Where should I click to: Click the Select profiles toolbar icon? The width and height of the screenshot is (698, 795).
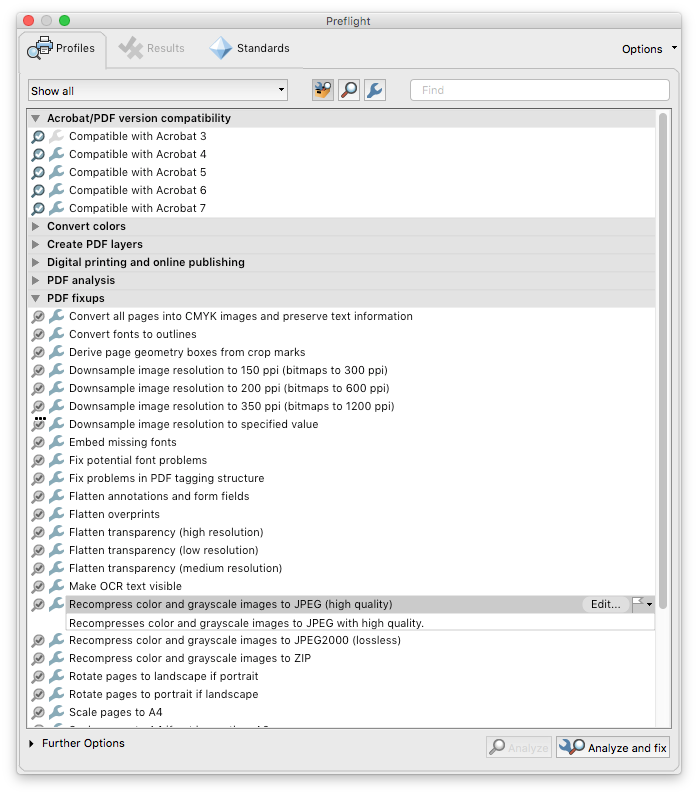(x=323, y=90)
